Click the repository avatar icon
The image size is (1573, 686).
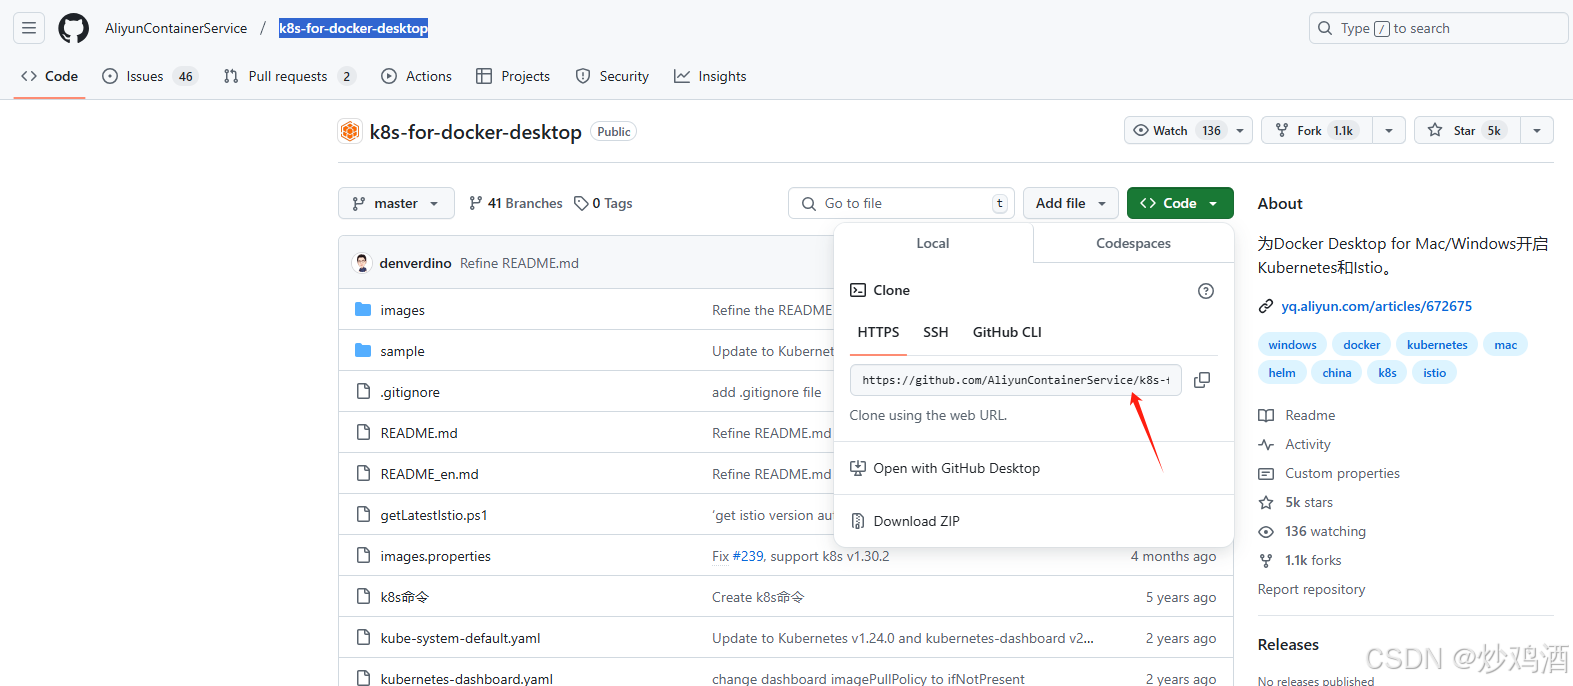point(350,131)
